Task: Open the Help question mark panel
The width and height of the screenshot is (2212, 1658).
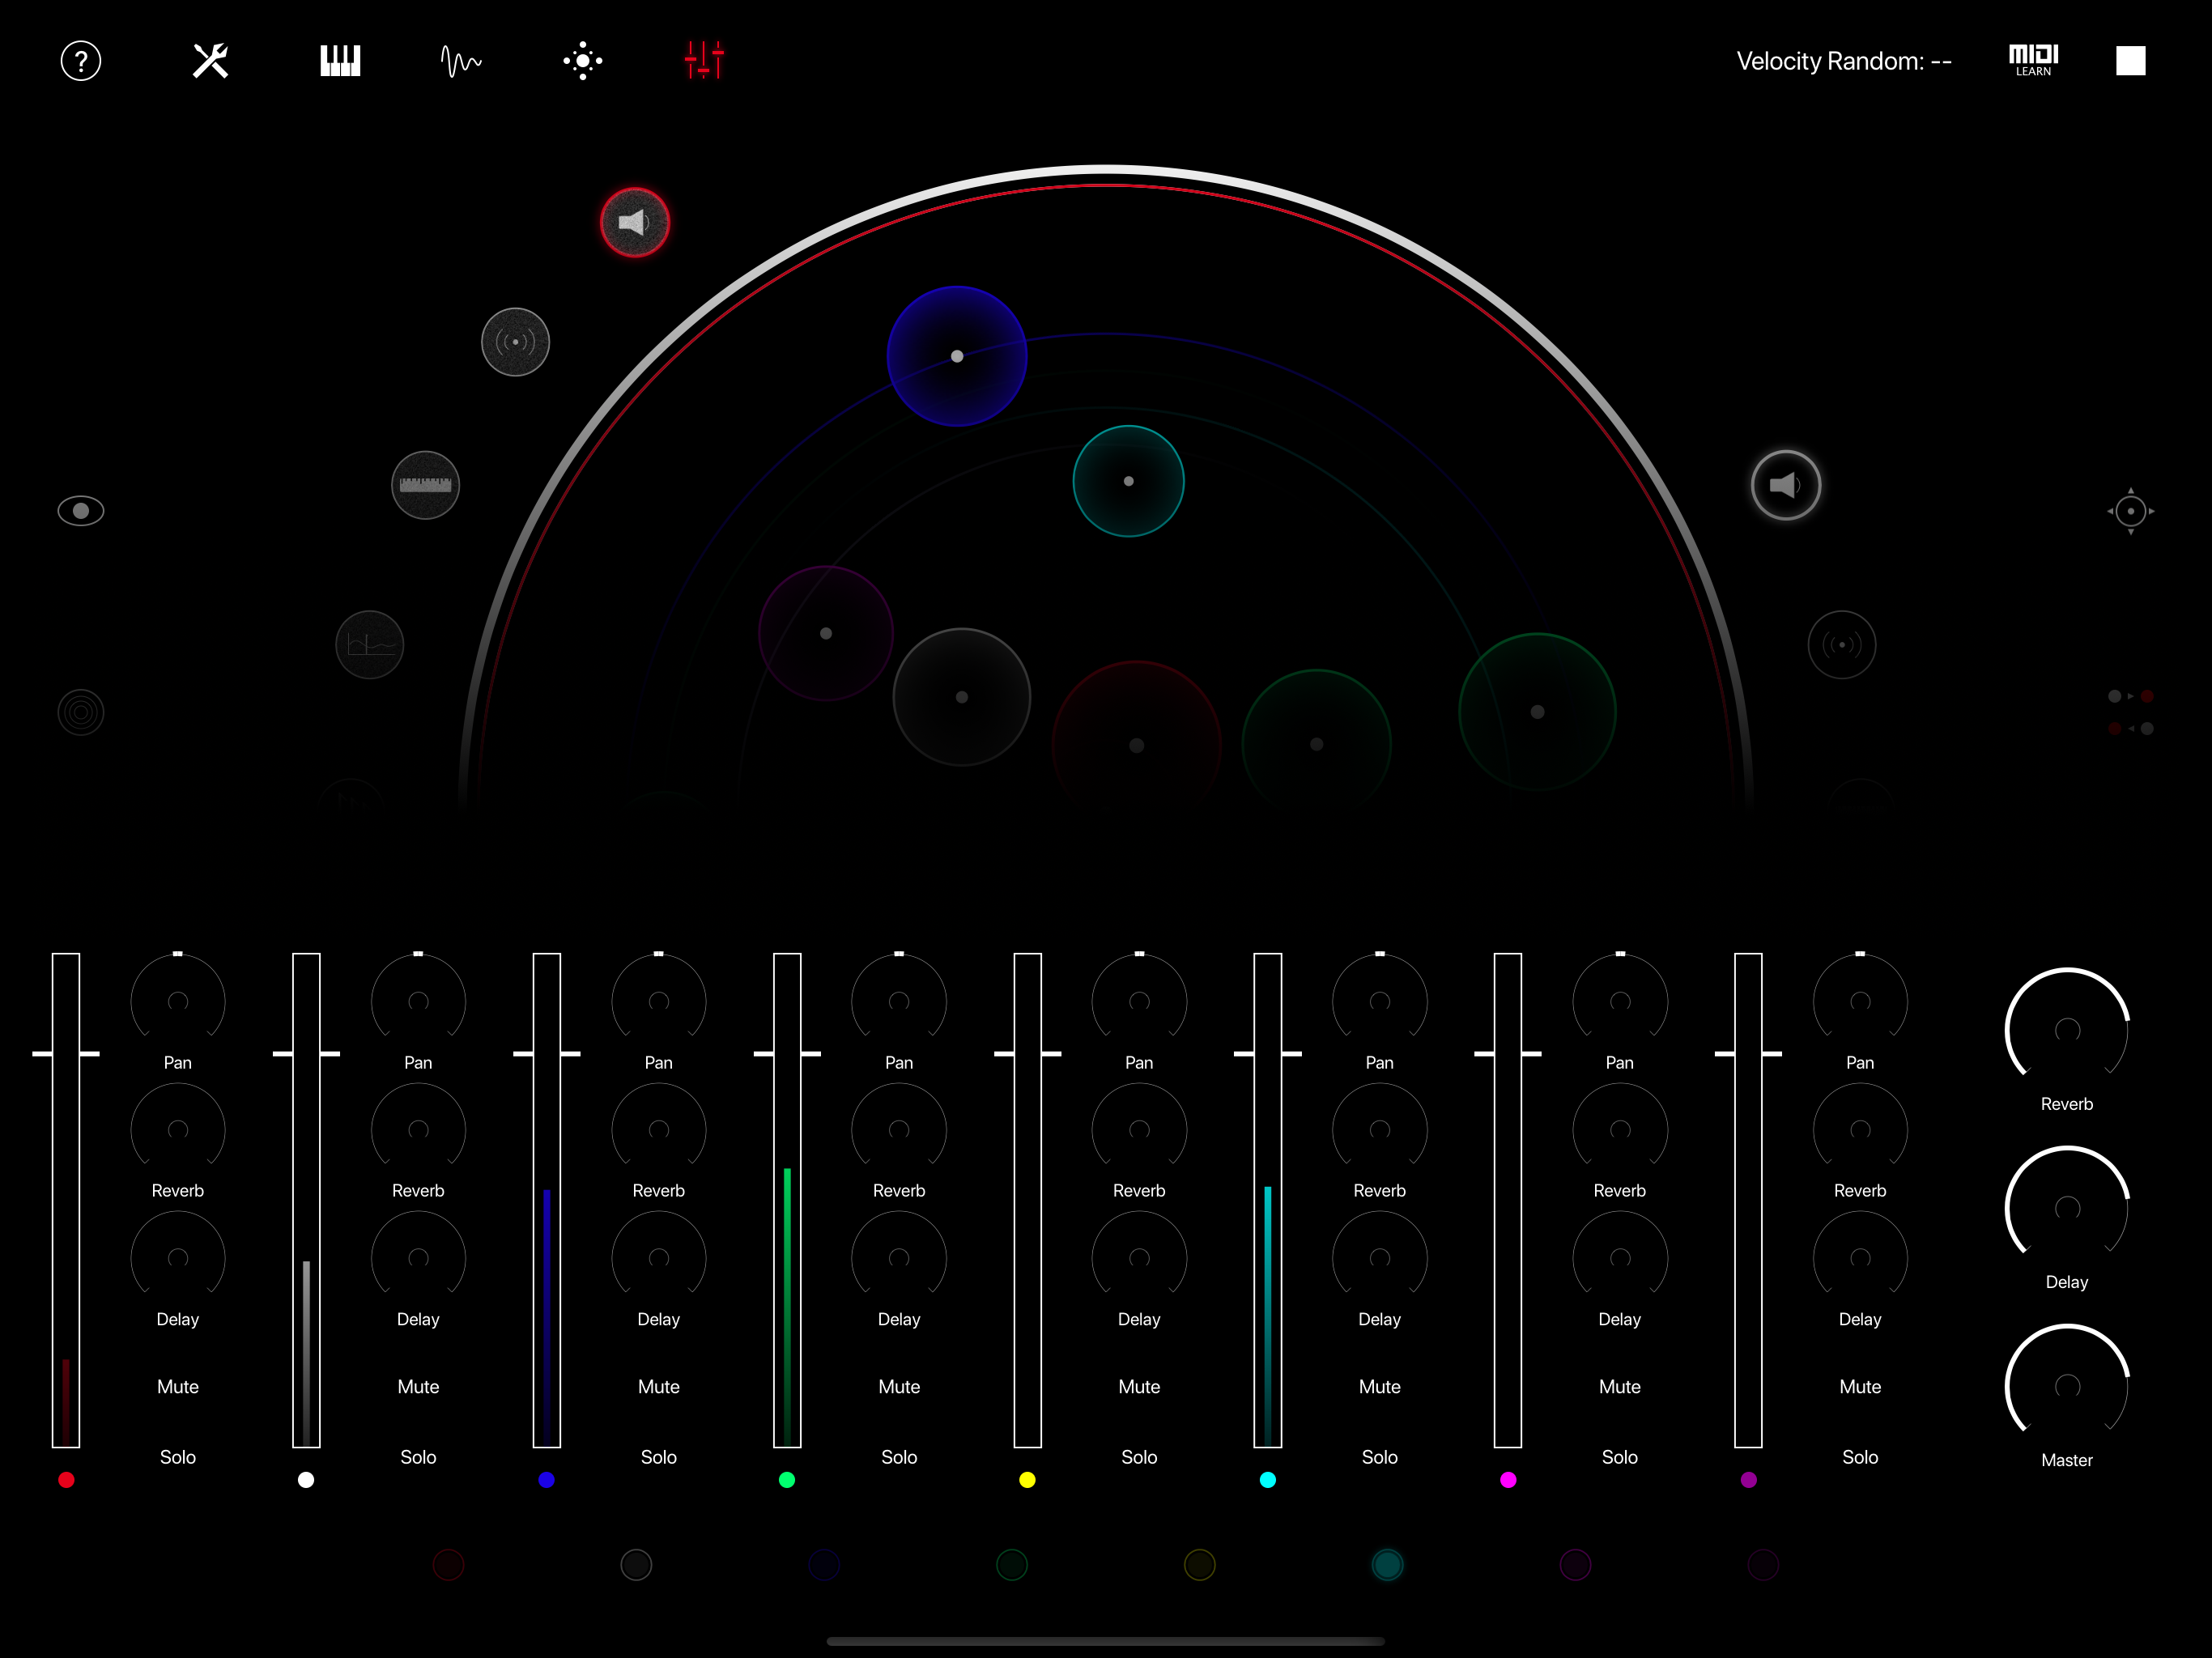Action: (x=80, y=60)
